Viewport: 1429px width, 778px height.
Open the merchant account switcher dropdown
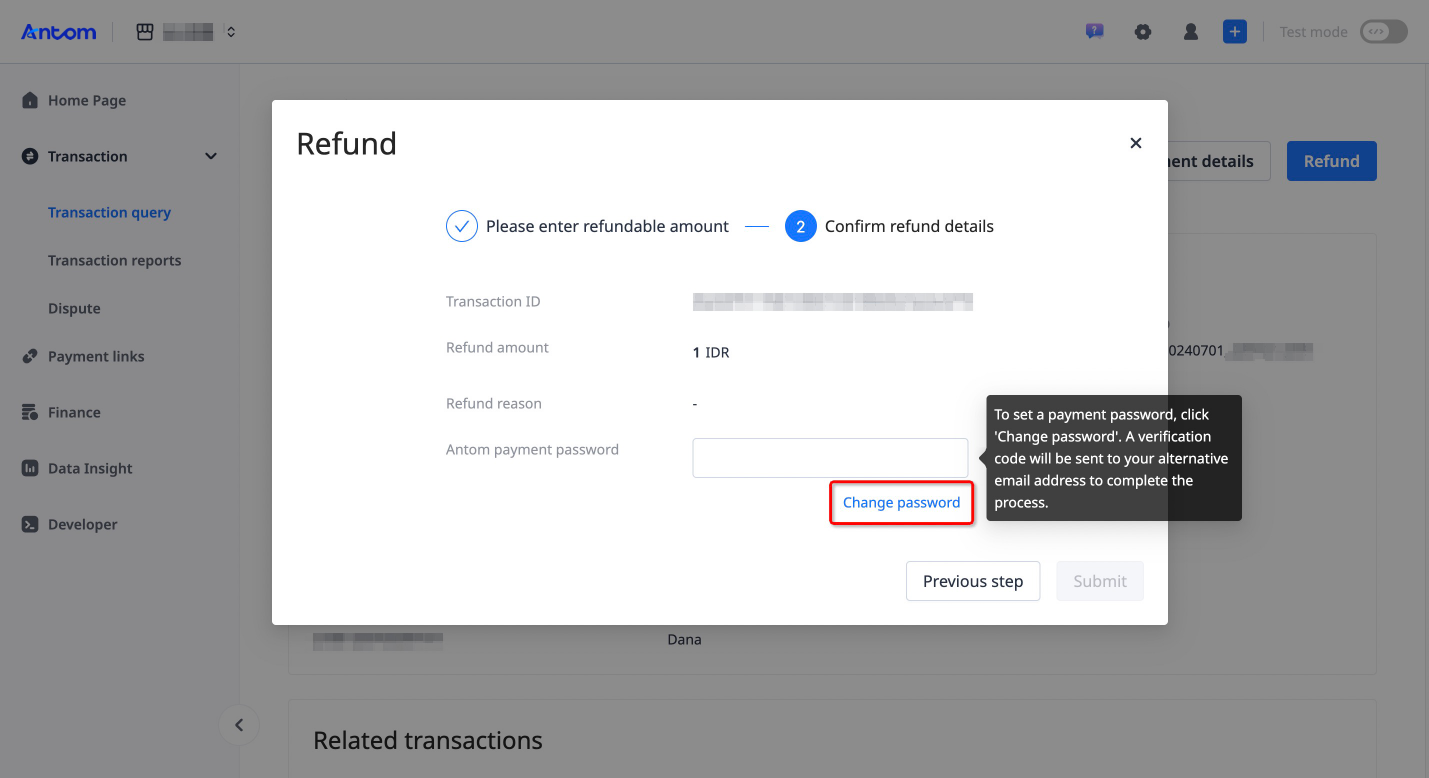[x=230, y=31]
